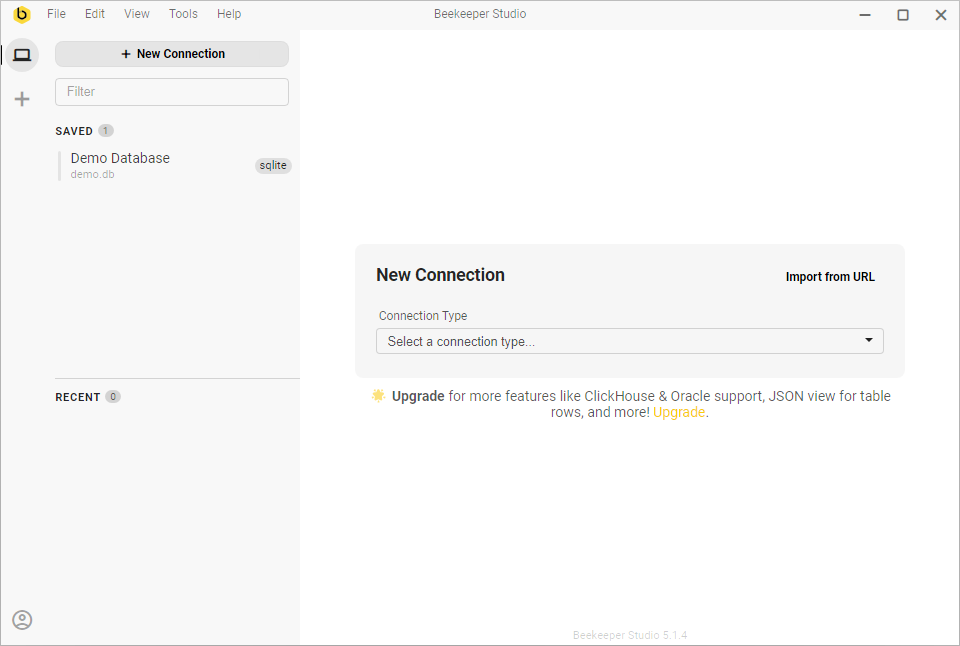Click the demo.db path text
The width and height of the screenshot is (960, 646).
click(x=92, y=175)
